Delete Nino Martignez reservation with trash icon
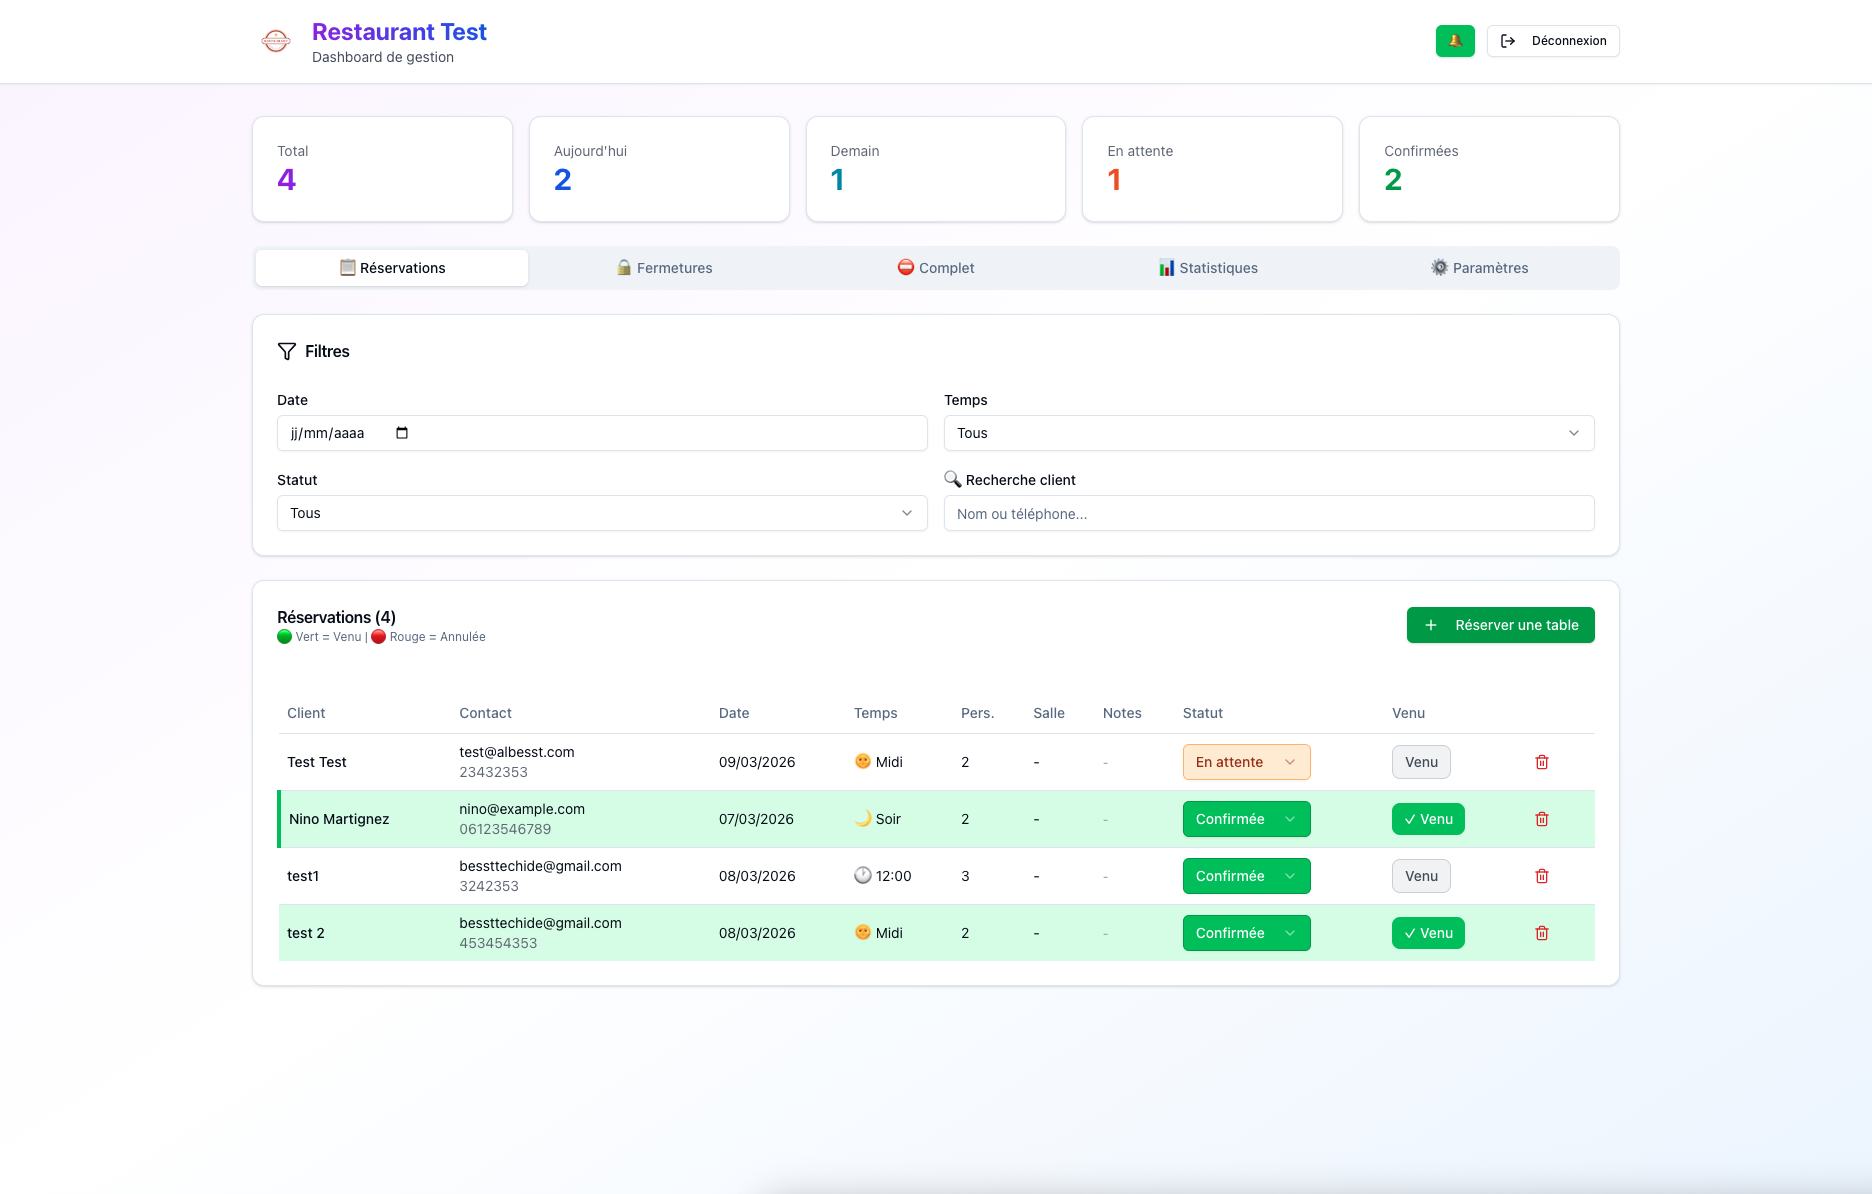 click(x=1541, y=819)
